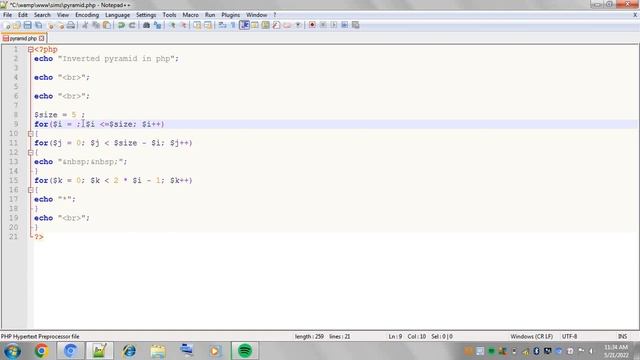Collapse the fold marker at line 16
This screenshot has height=360, width=640.
(x=31, y=190)
